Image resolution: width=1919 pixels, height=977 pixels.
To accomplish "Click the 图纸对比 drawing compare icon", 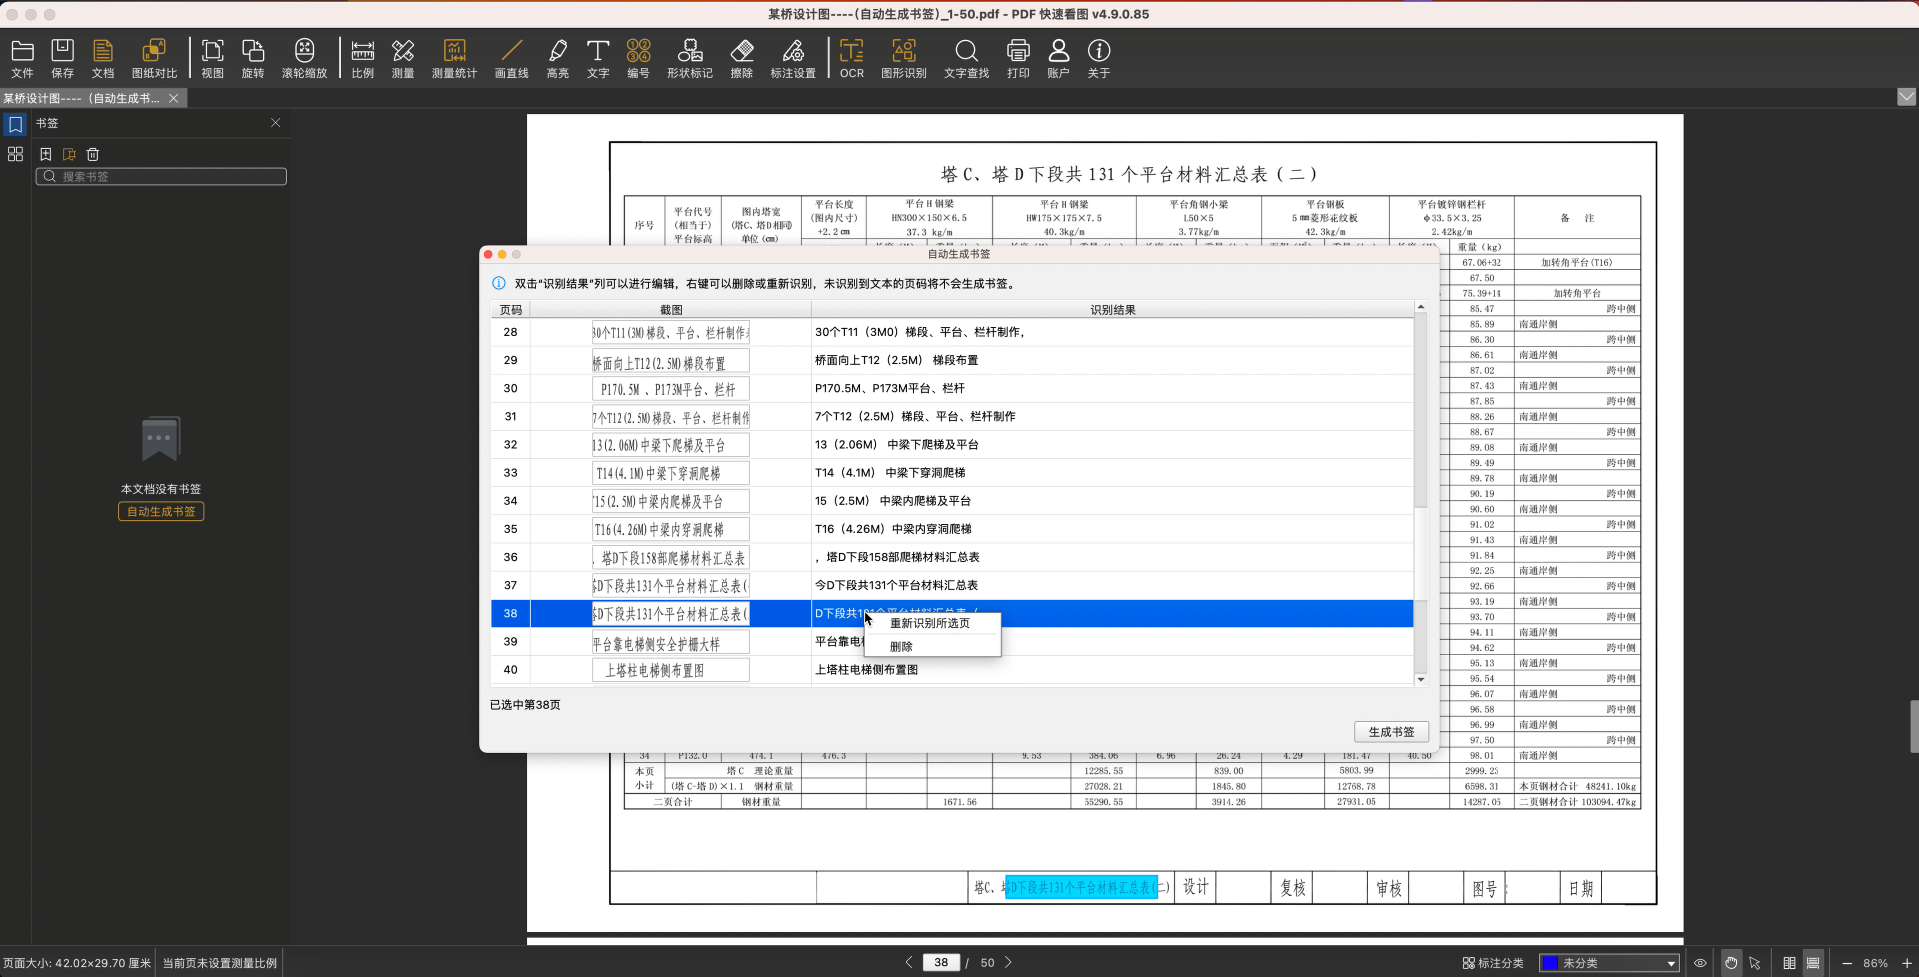I will pos(154,58).
